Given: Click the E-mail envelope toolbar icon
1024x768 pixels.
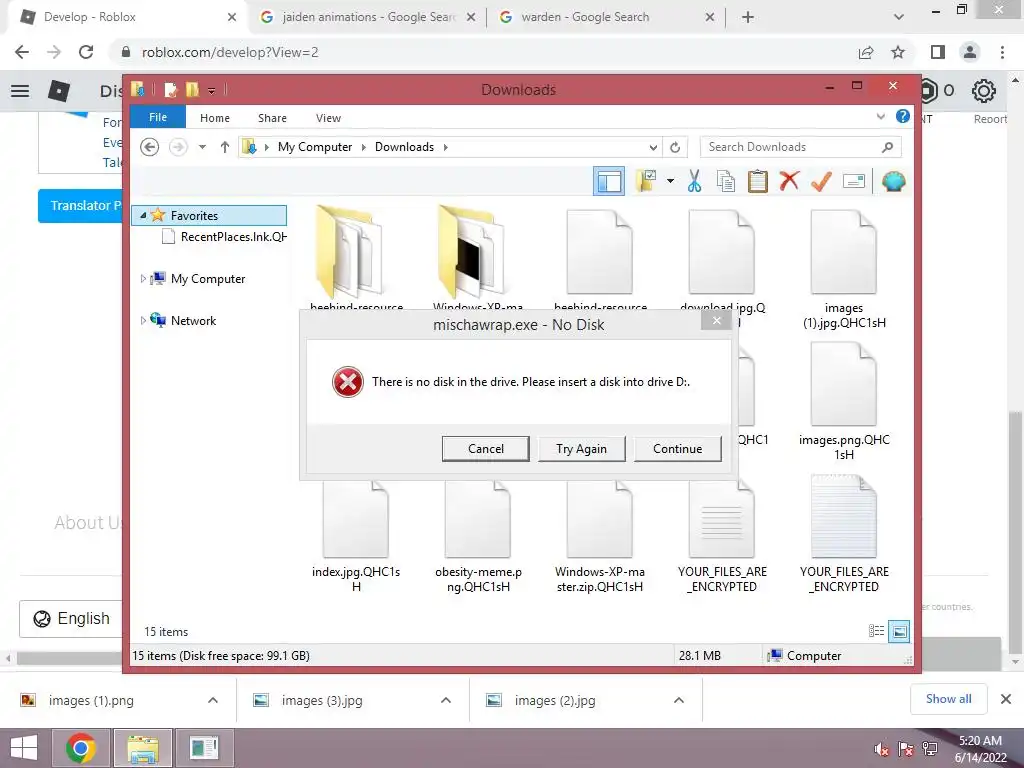Looking at the screenshot, I should point(854,182).
